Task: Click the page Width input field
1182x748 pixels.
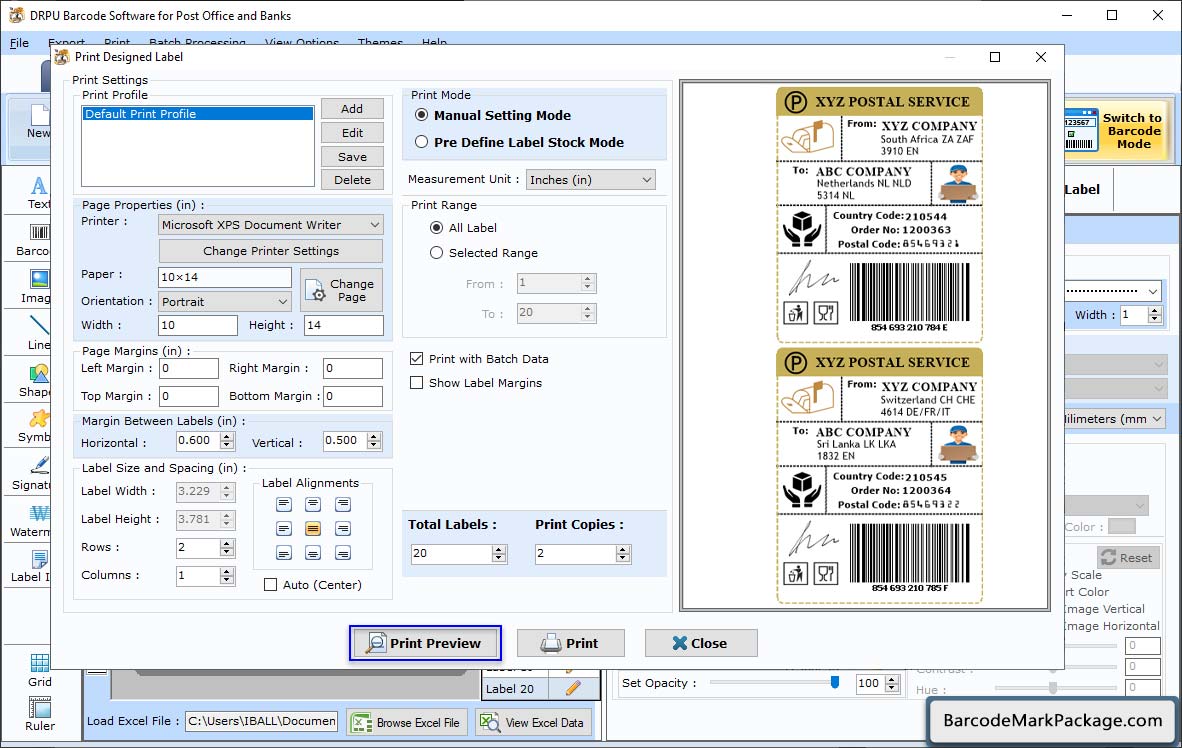Action: coord(198,325)
